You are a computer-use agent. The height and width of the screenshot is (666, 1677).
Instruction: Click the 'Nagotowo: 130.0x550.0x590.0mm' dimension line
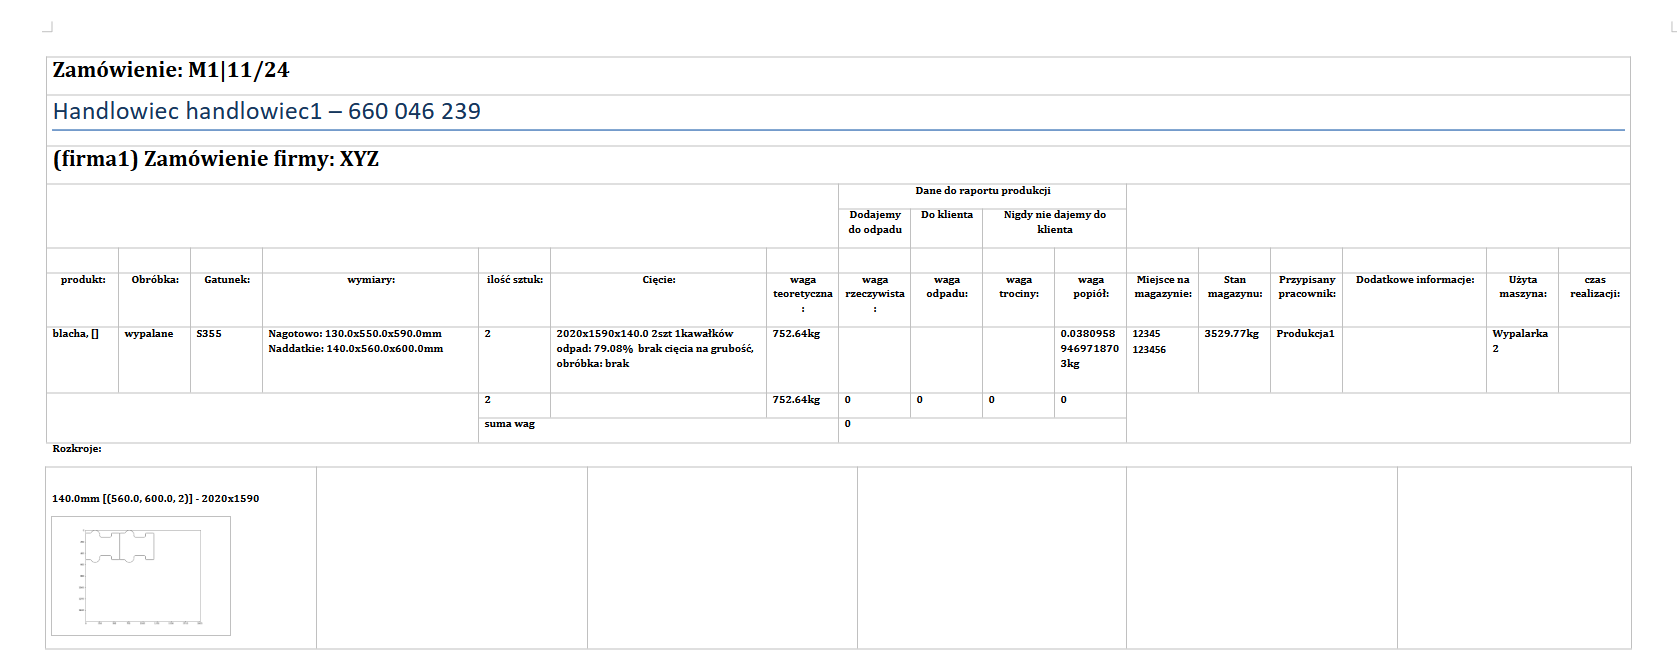pyautogui.click(x=355, y=334)
